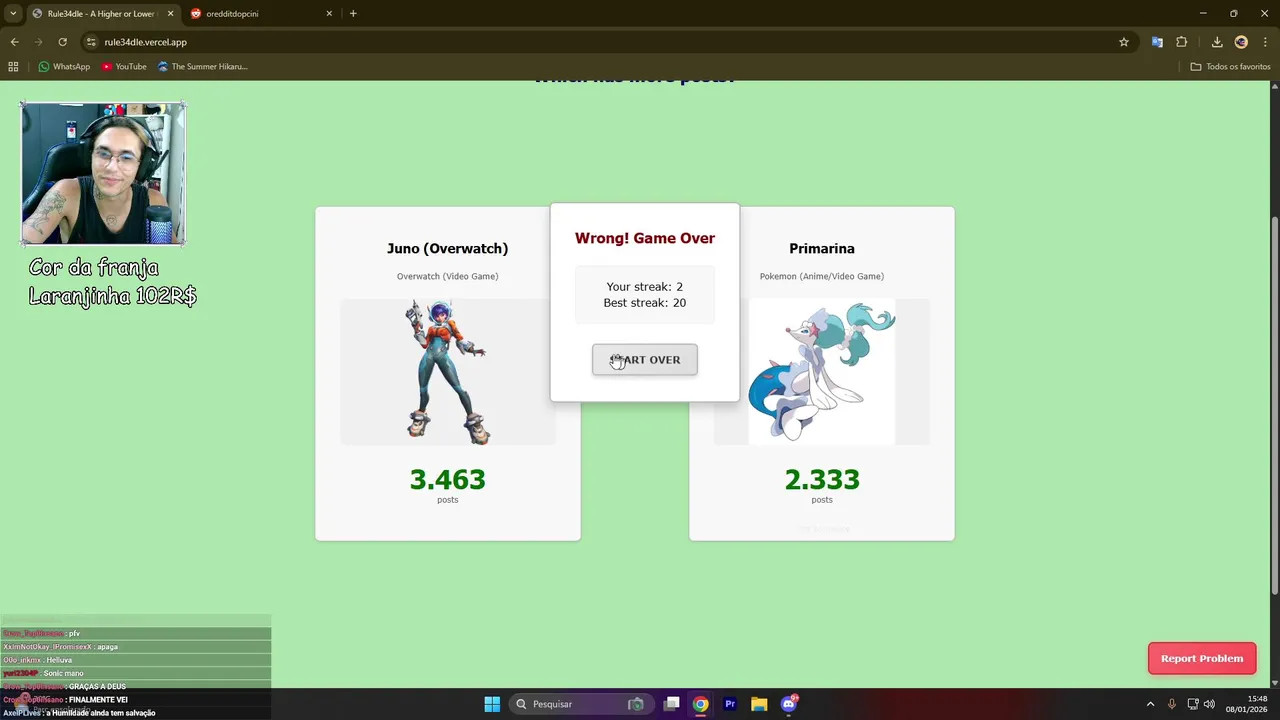Open the tab search dropdown

(x=13, y=14)
